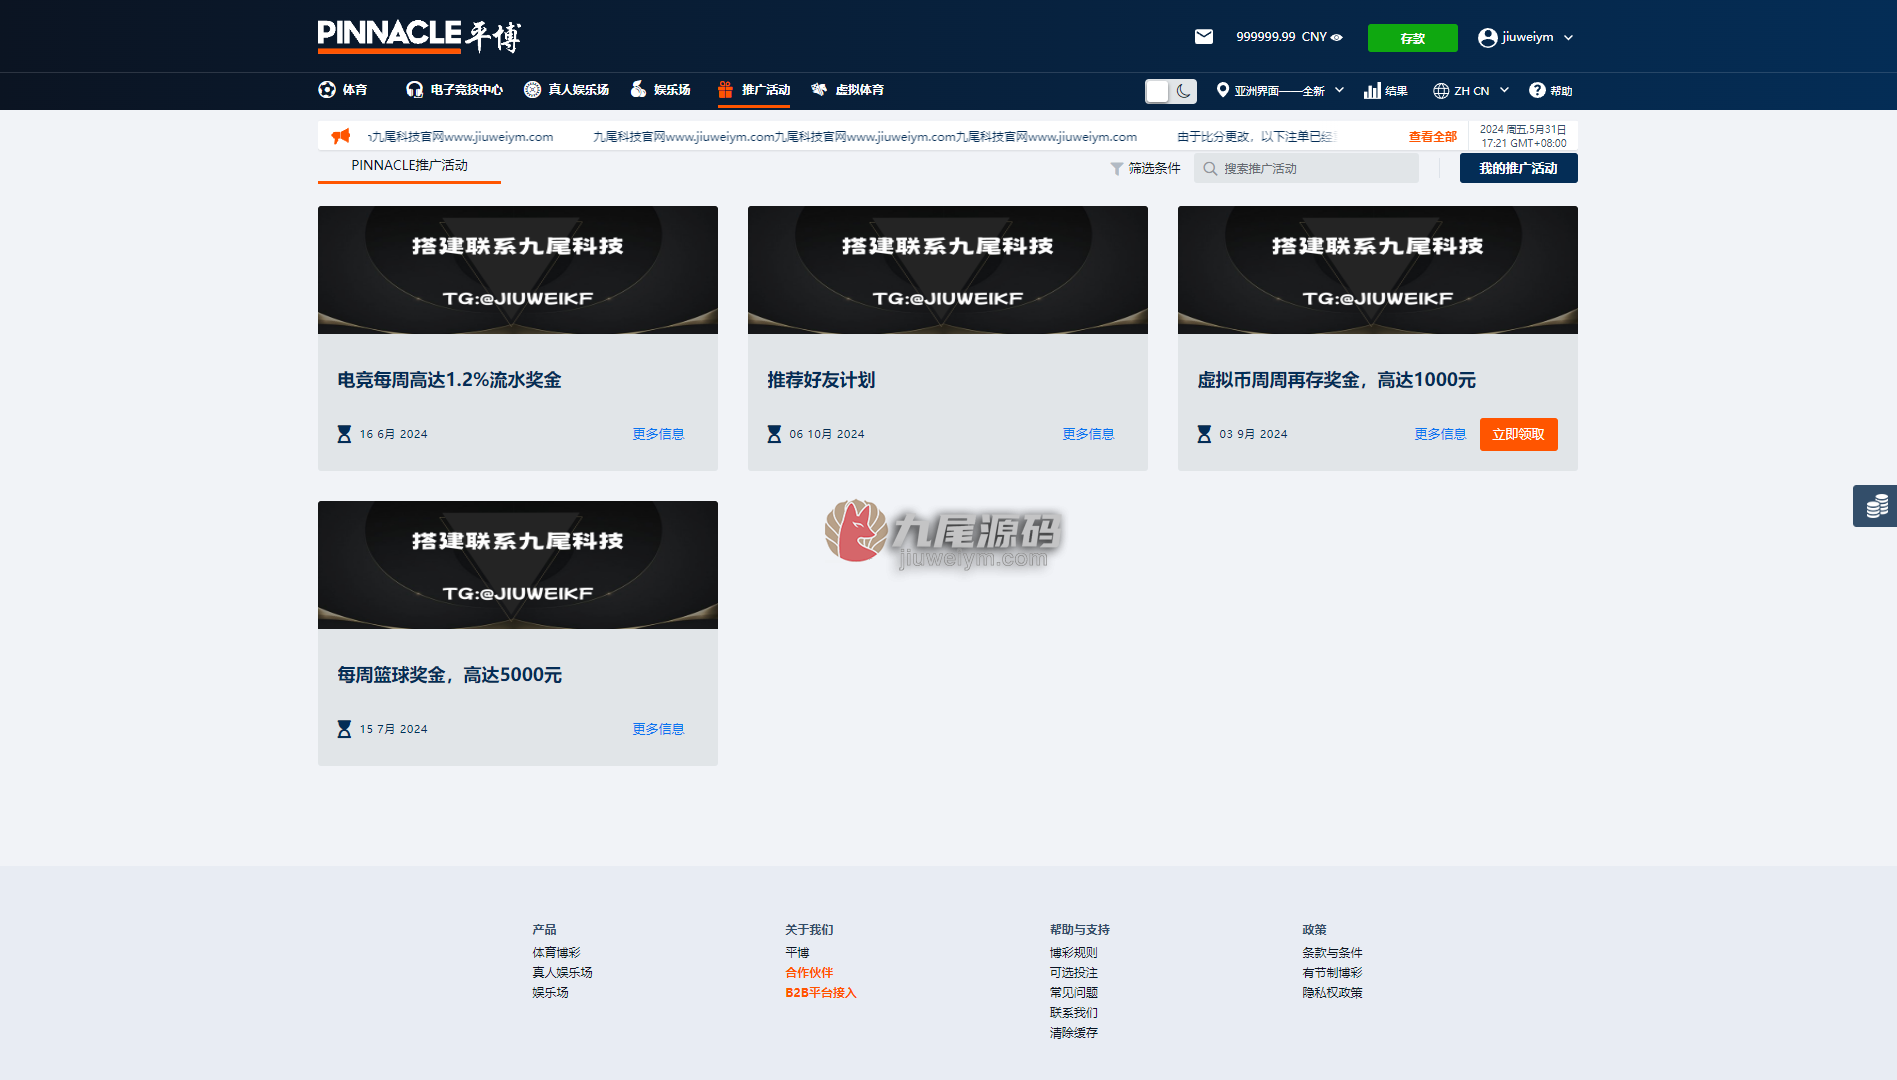The height and width of the screenshot is (1080, 1897).
Task: Hide balance with the eye icon
Action: click(x=1337, y=37)
